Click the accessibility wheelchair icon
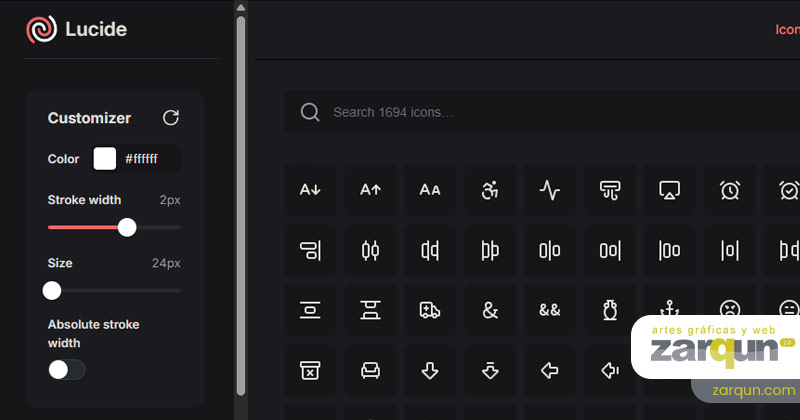Screen dimensions: 800x420 click(490, 190)
